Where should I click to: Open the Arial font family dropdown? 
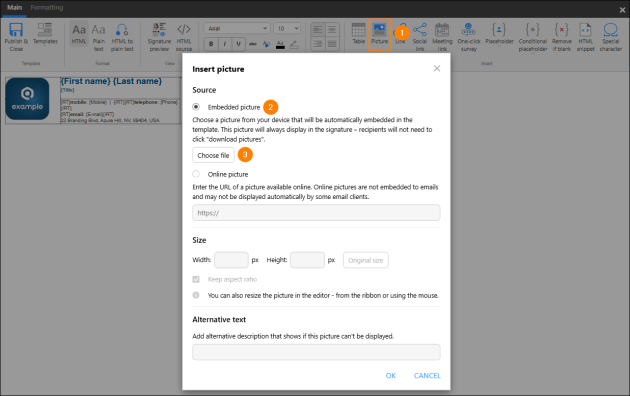[x=237, y=28]
